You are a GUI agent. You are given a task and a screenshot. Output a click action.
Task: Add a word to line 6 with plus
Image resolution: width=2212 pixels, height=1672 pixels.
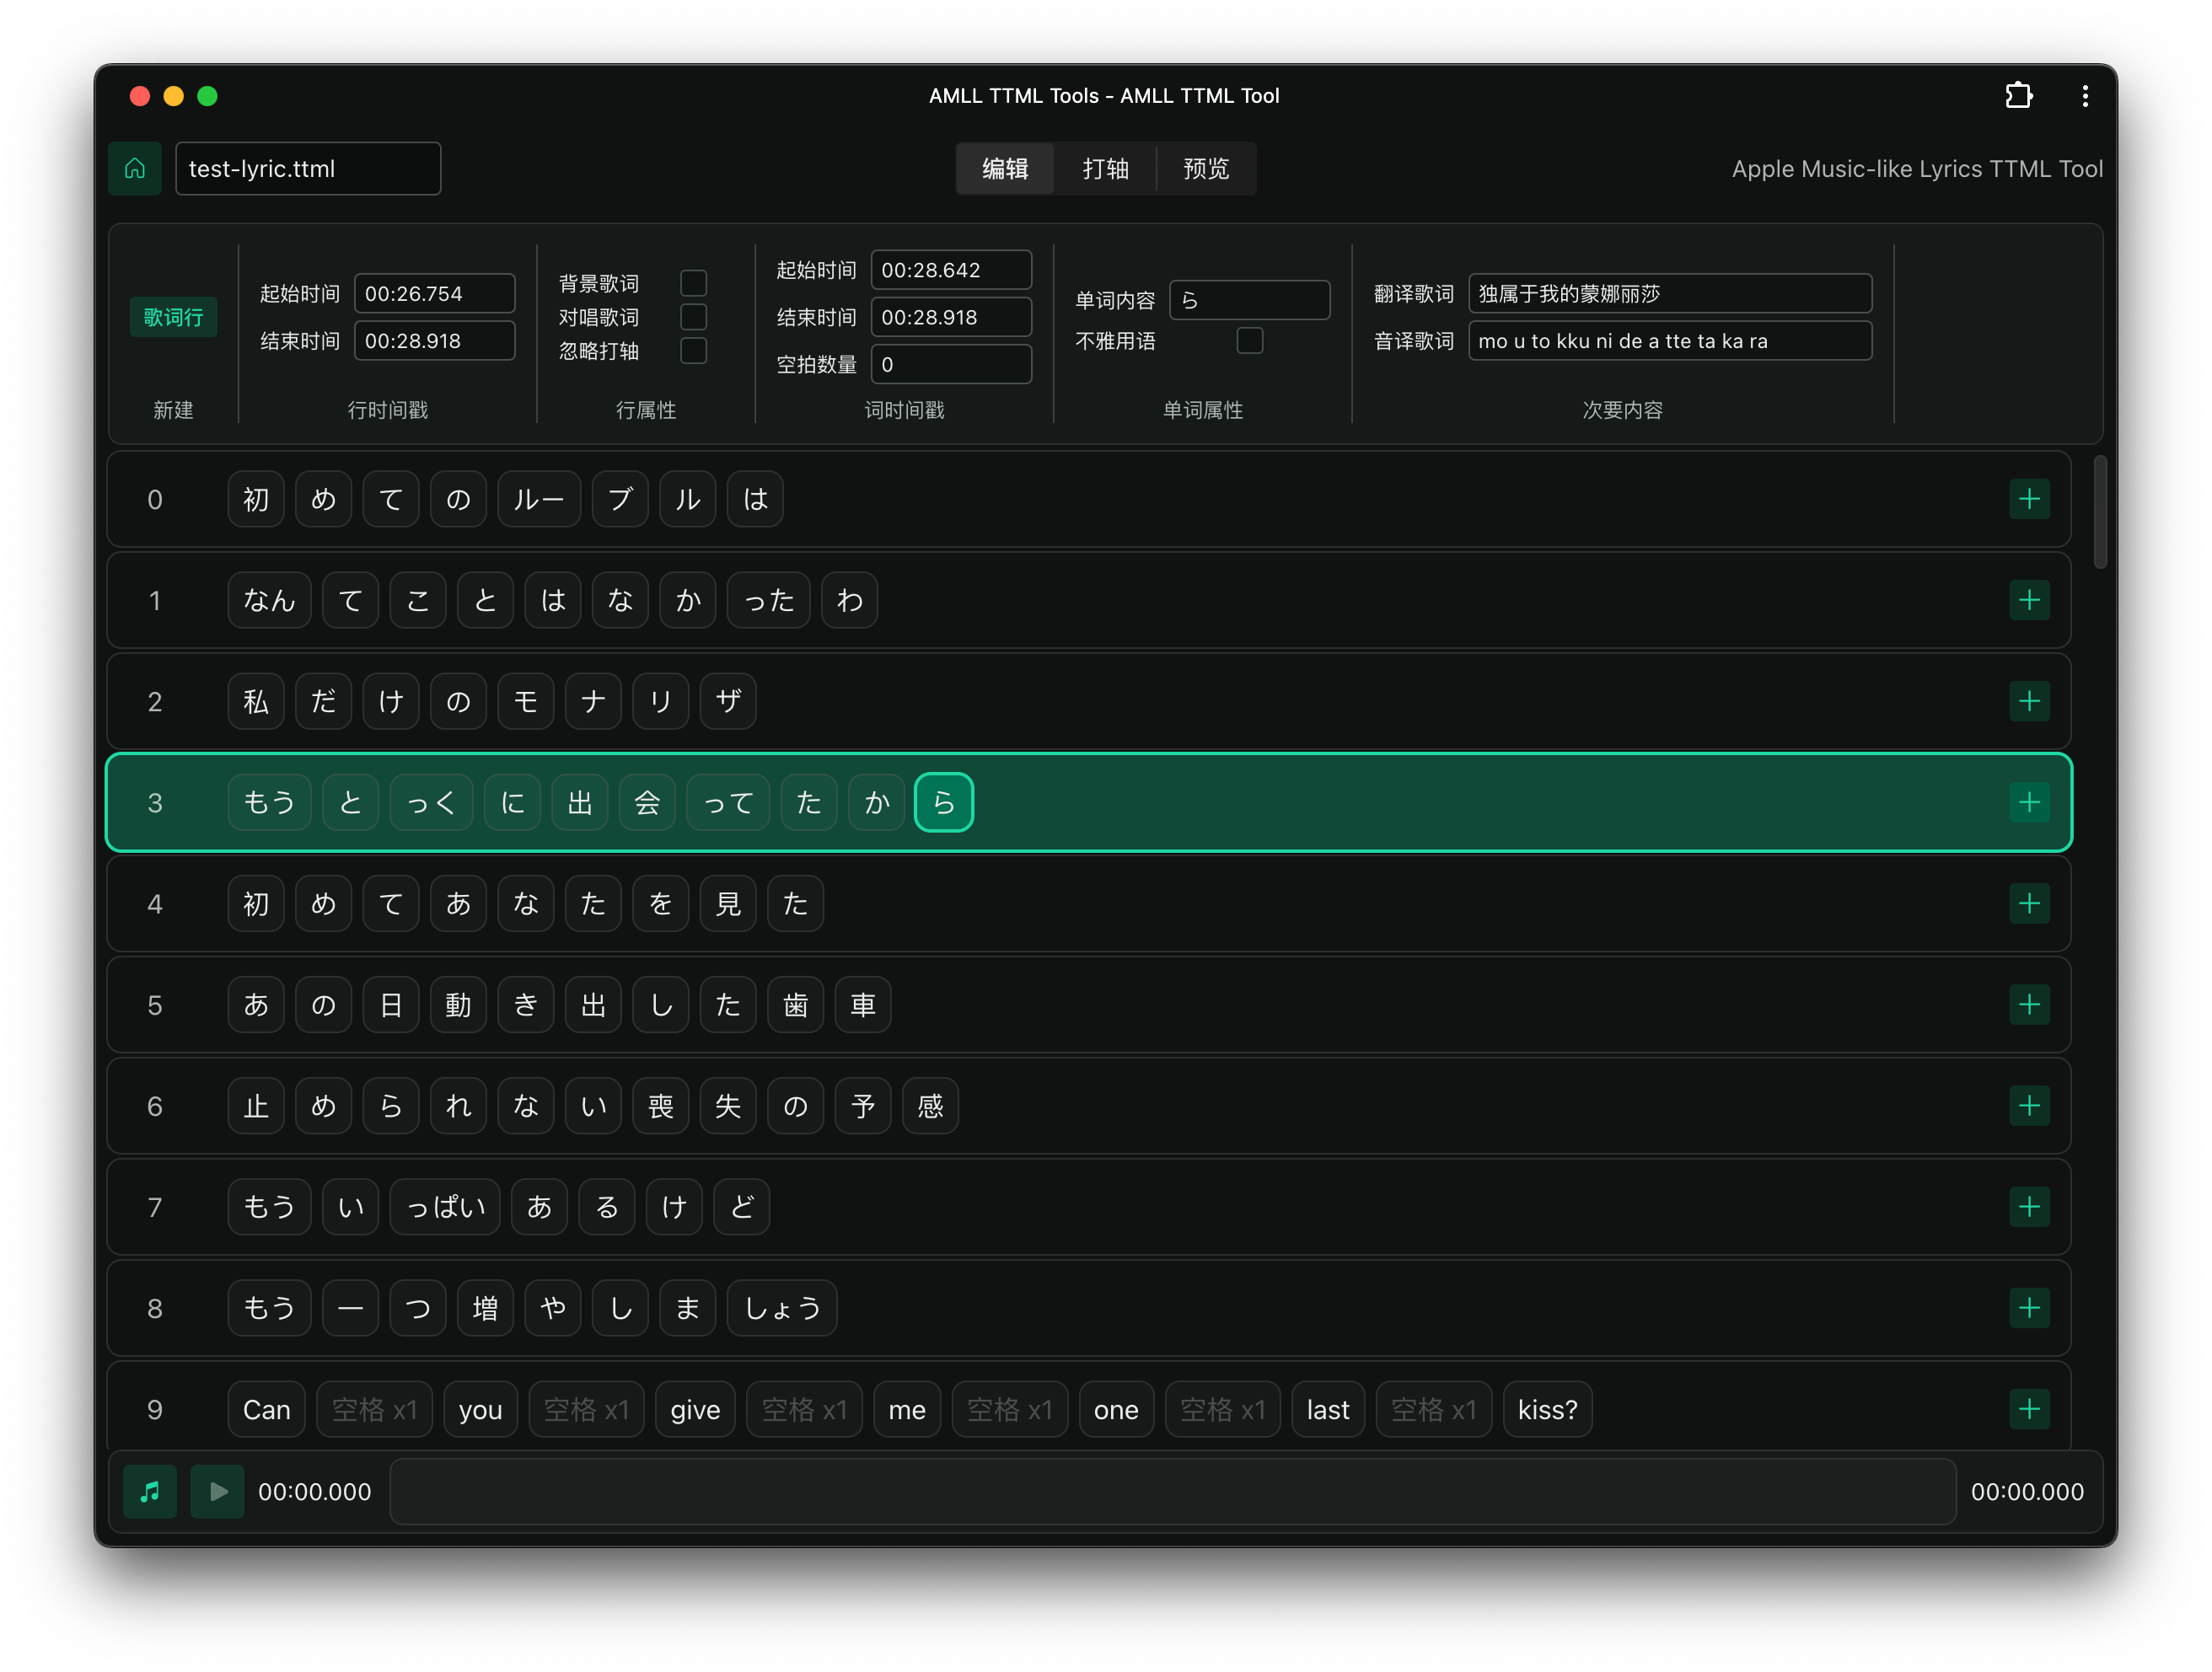(2029, 1105)
